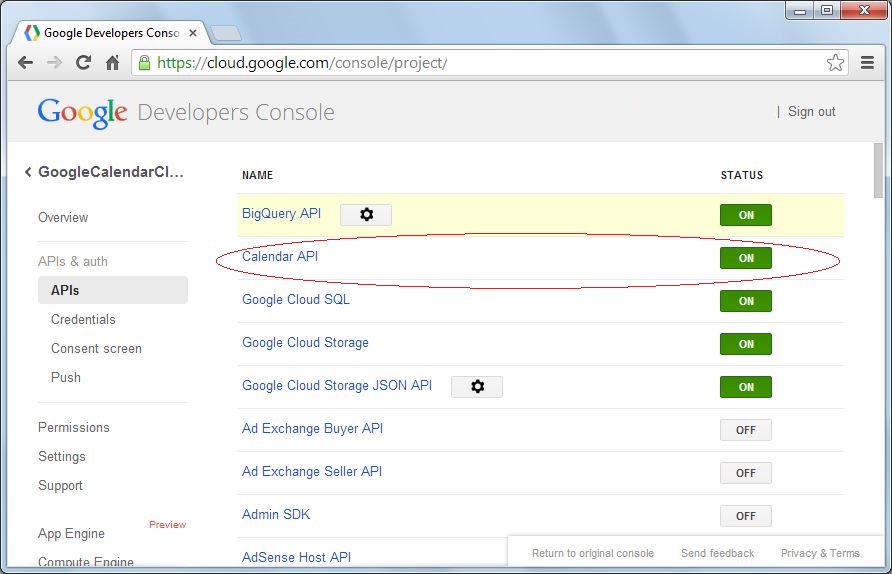Reload the page with the refresh icon
892x574 pixels.
(84, 63)
